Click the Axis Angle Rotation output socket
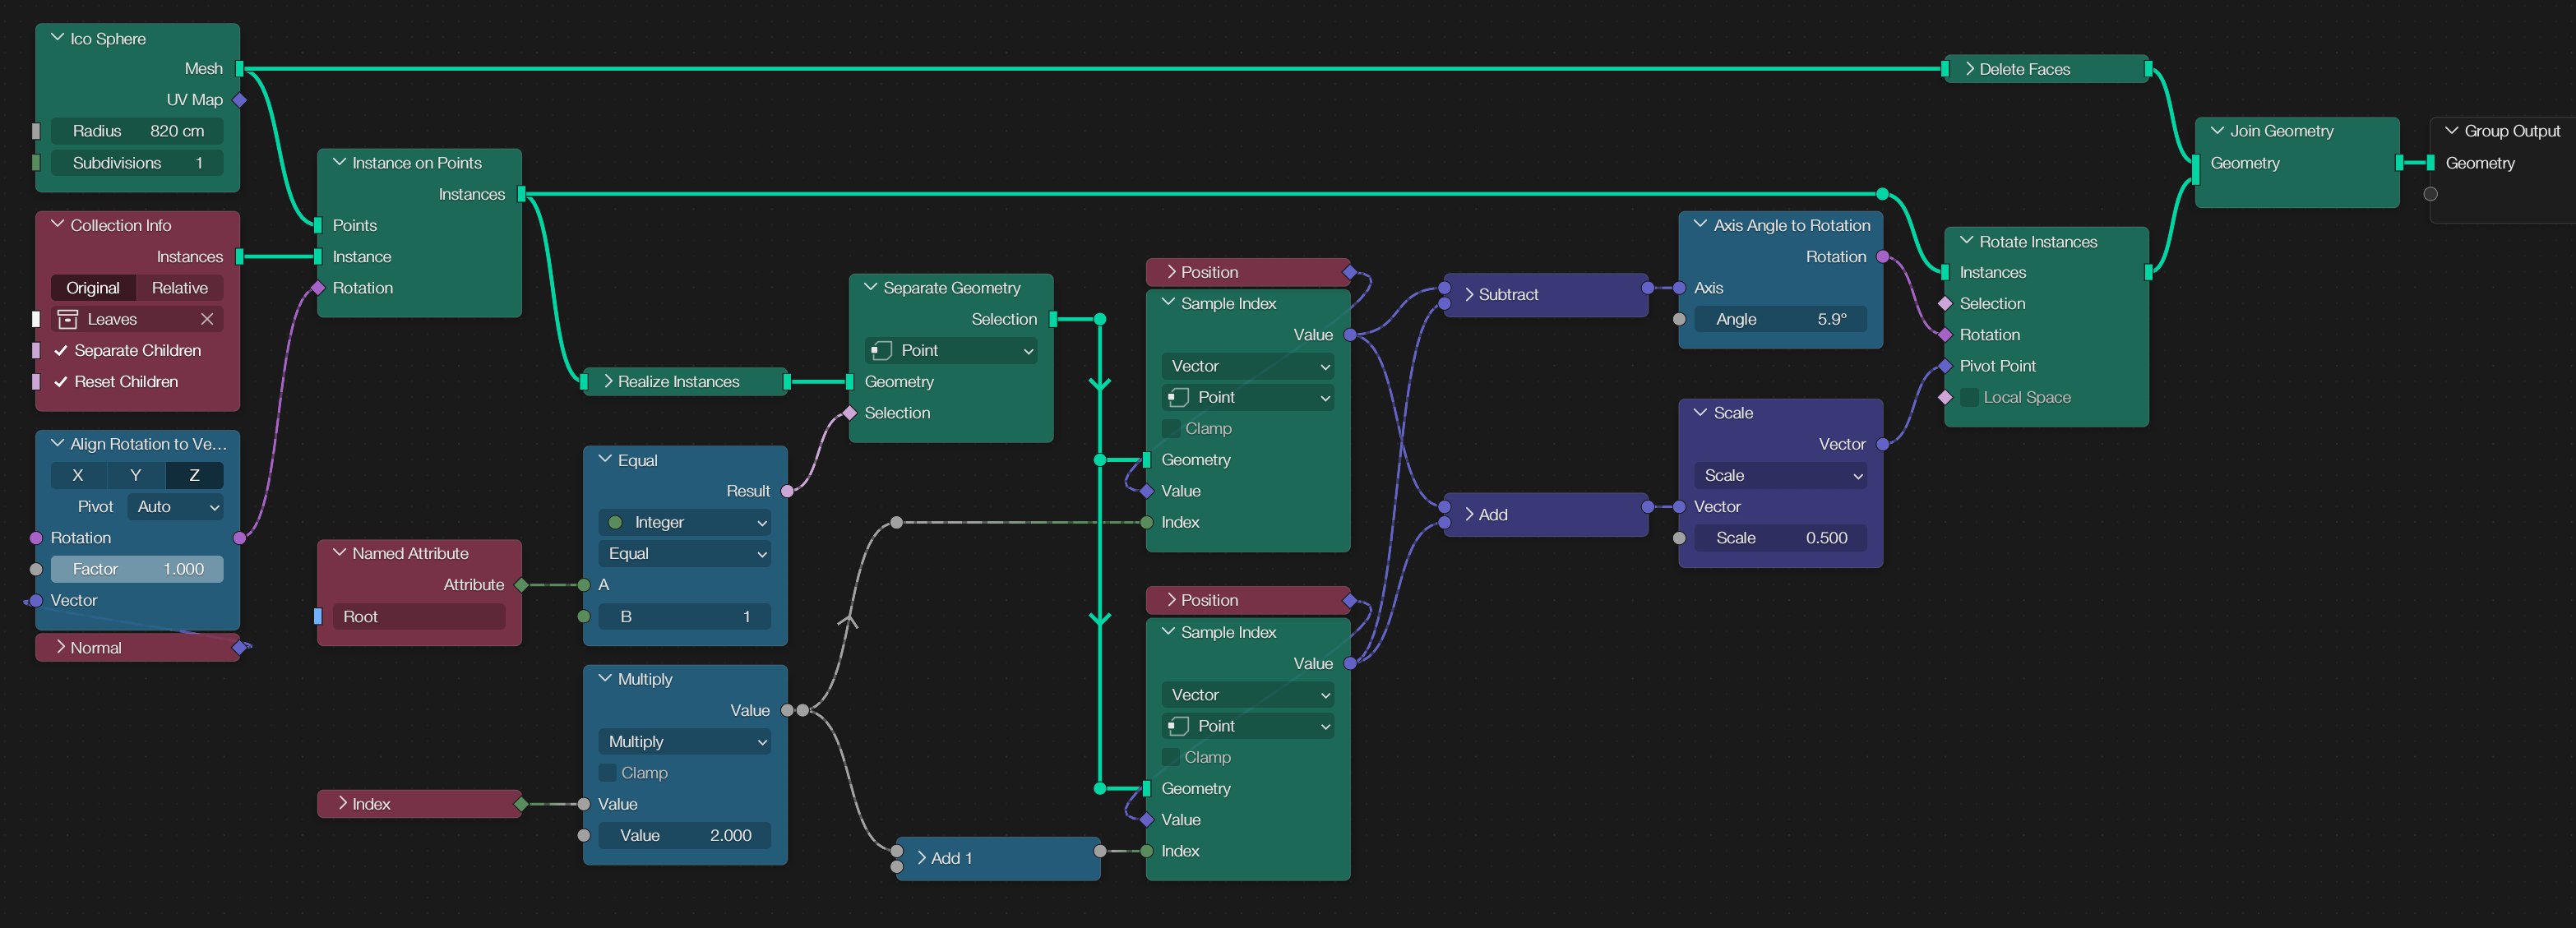This screenshot has height=928, width=2576. (x=1883, y=257)
